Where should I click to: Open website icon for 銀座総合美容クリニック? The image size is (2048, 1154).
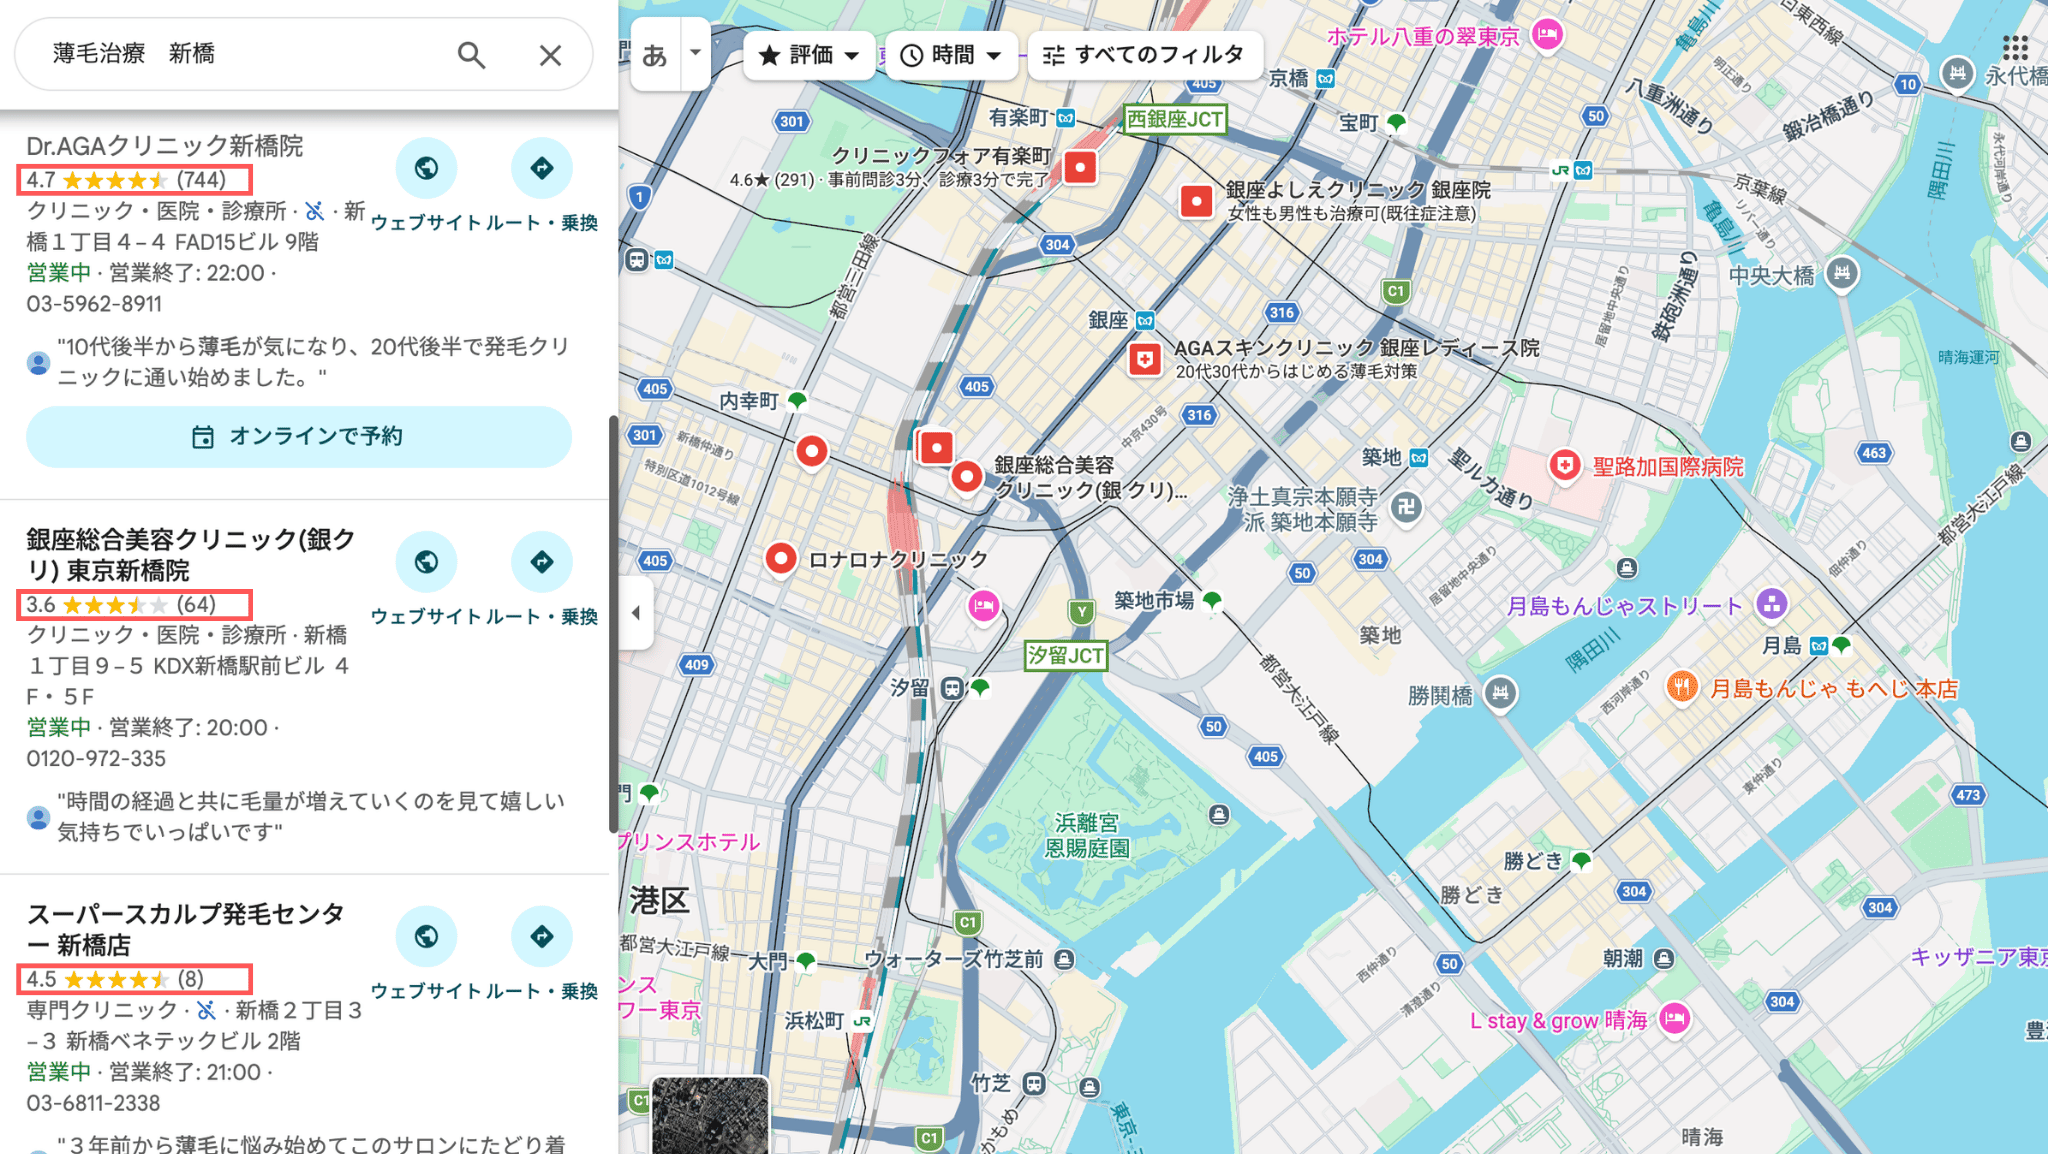point(426,562)
